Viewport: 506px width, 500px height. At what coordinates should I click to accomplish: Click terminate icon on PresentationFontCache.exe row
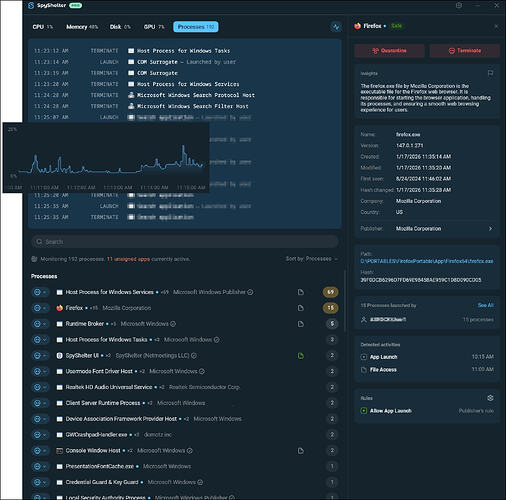(x=37, y=466)
